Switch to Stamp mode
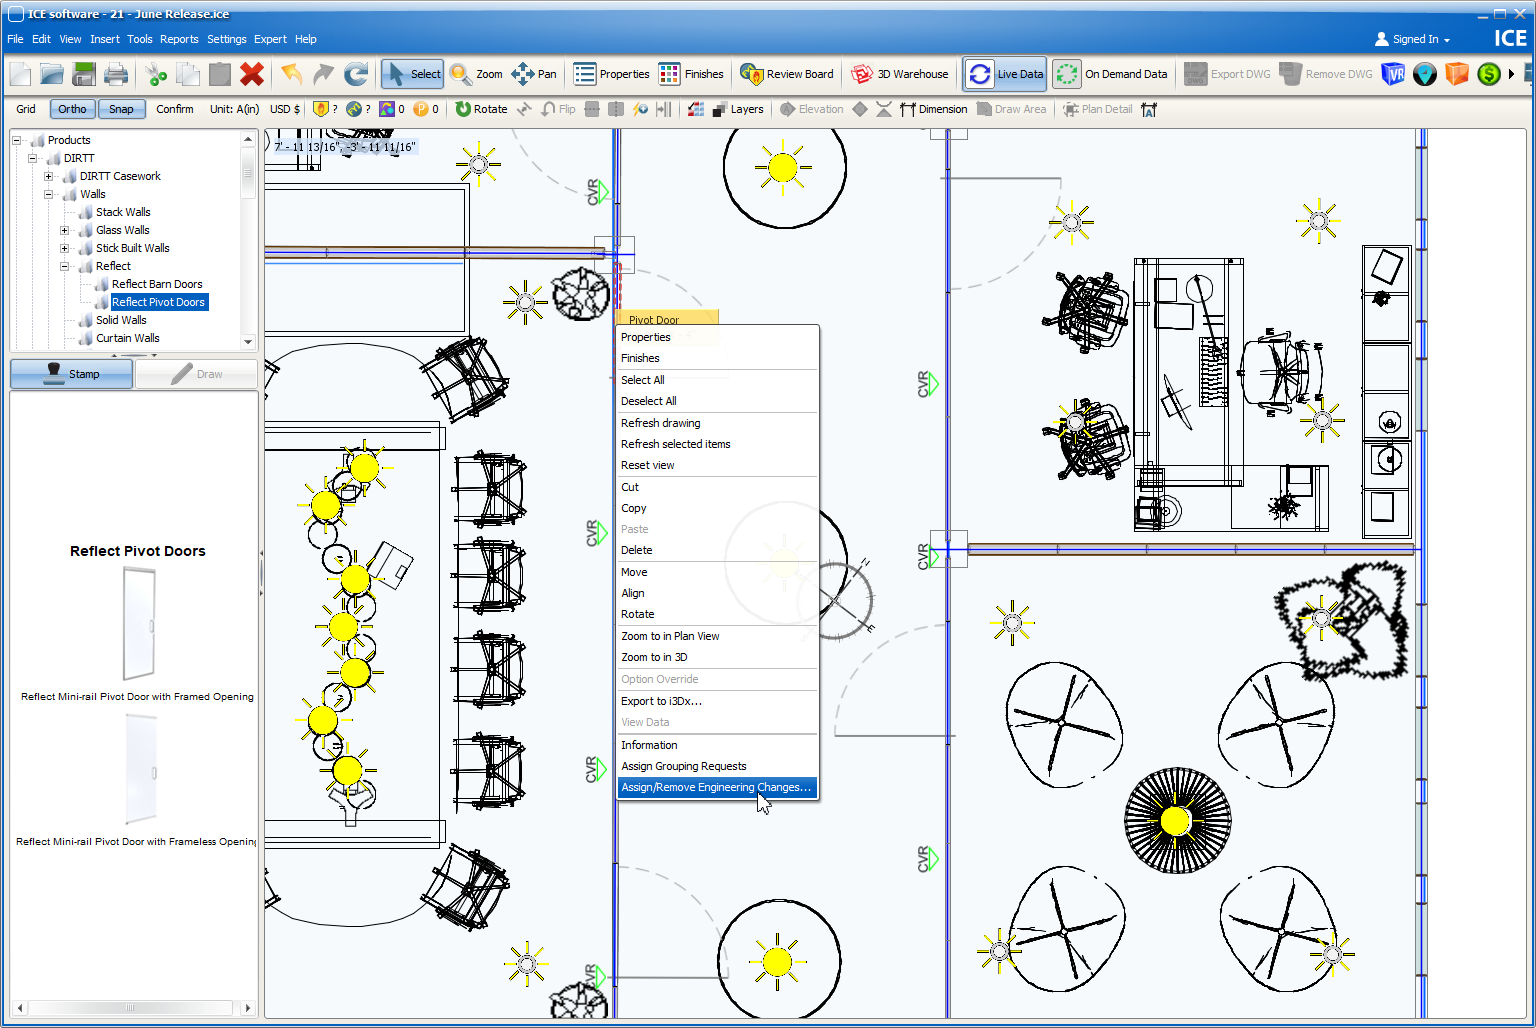This screenshot has height=1028, width=1536. 71,374
